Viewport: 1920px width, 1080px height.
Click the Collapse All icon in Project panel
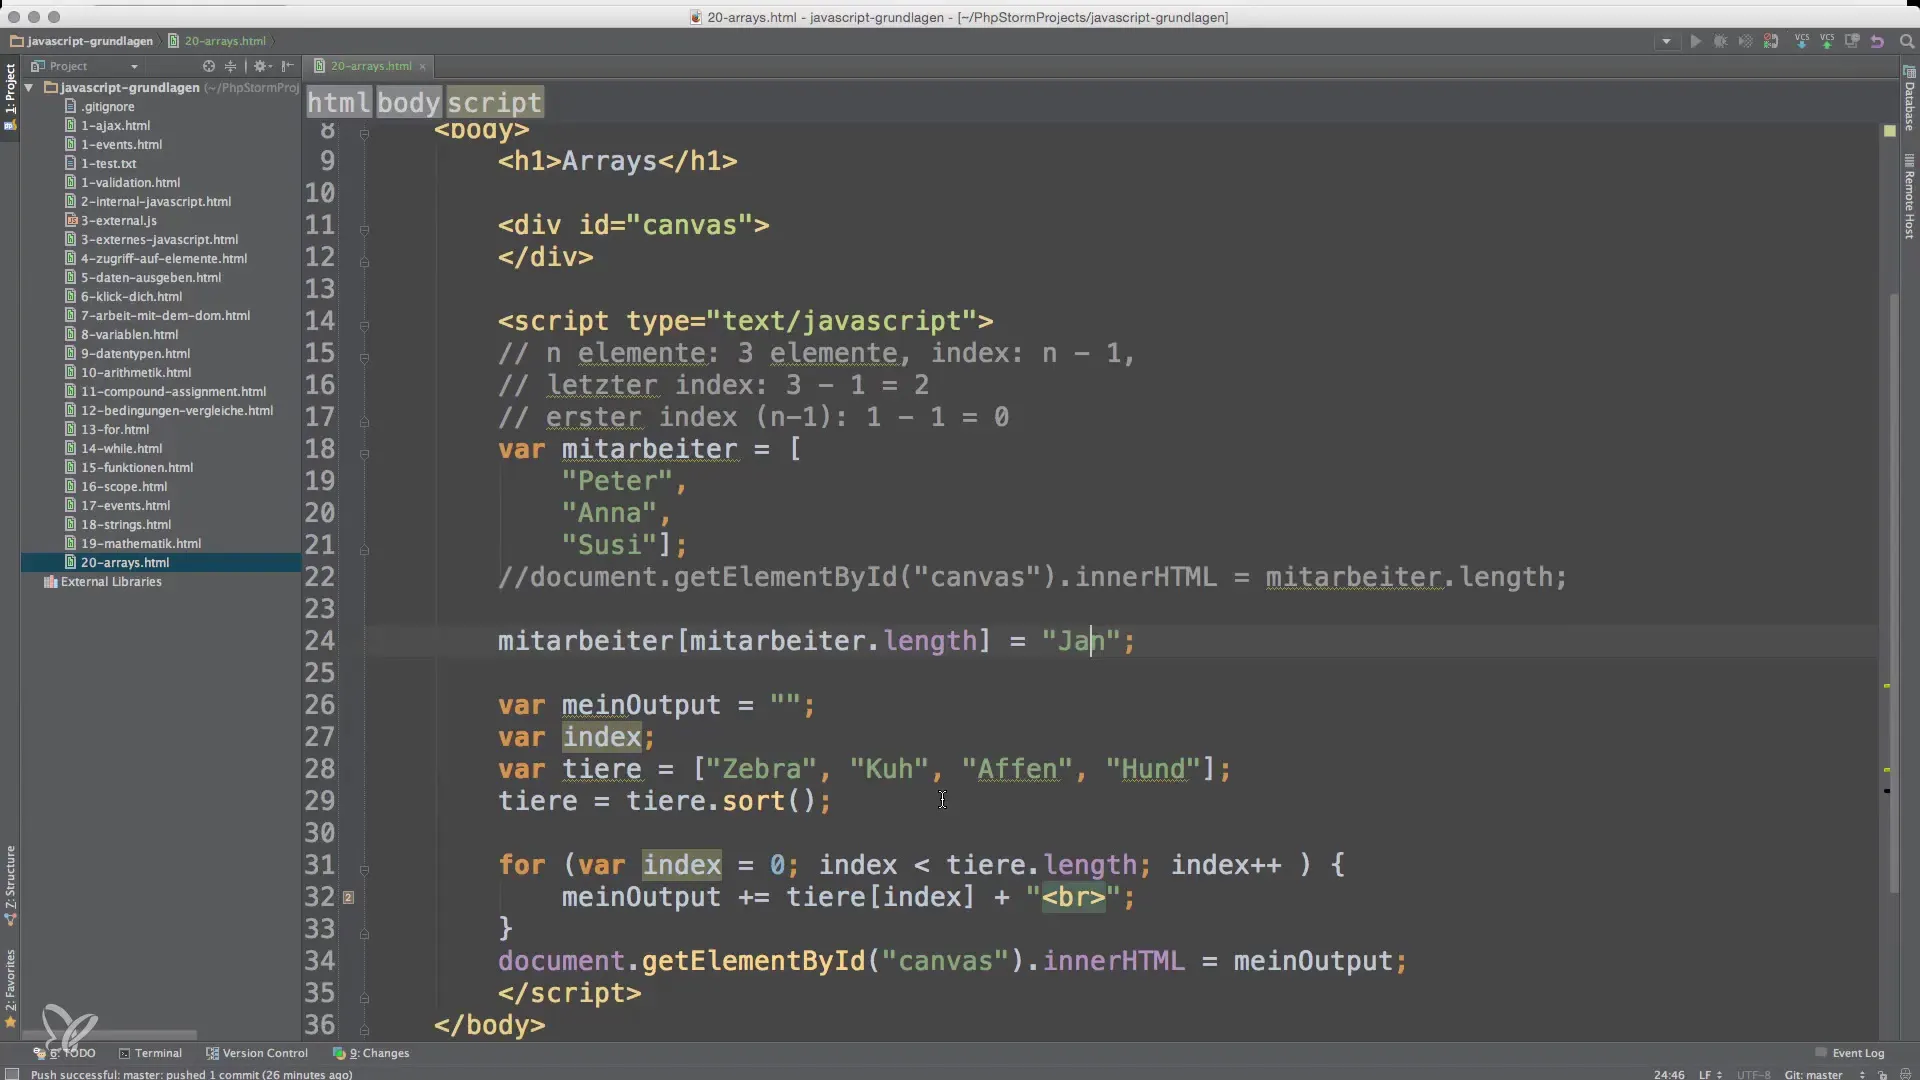(231, 66)
